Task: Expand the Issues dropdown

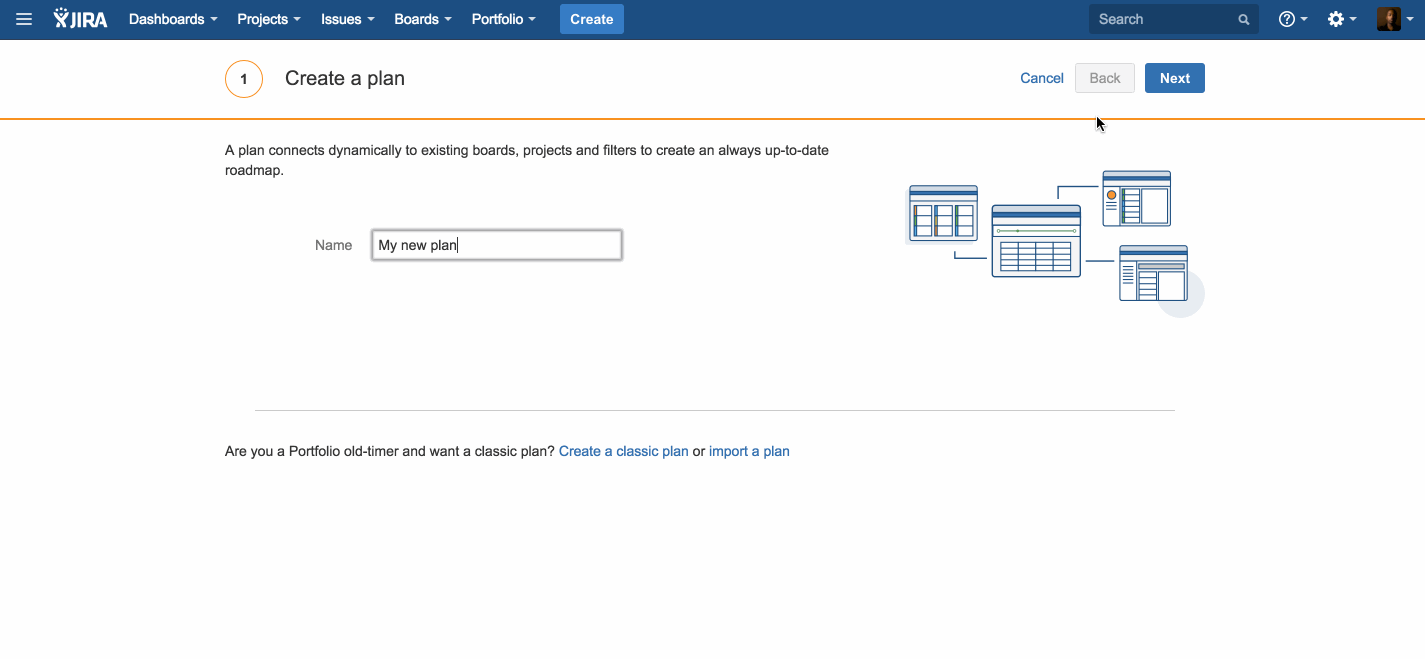Action: tap(347, 19)
